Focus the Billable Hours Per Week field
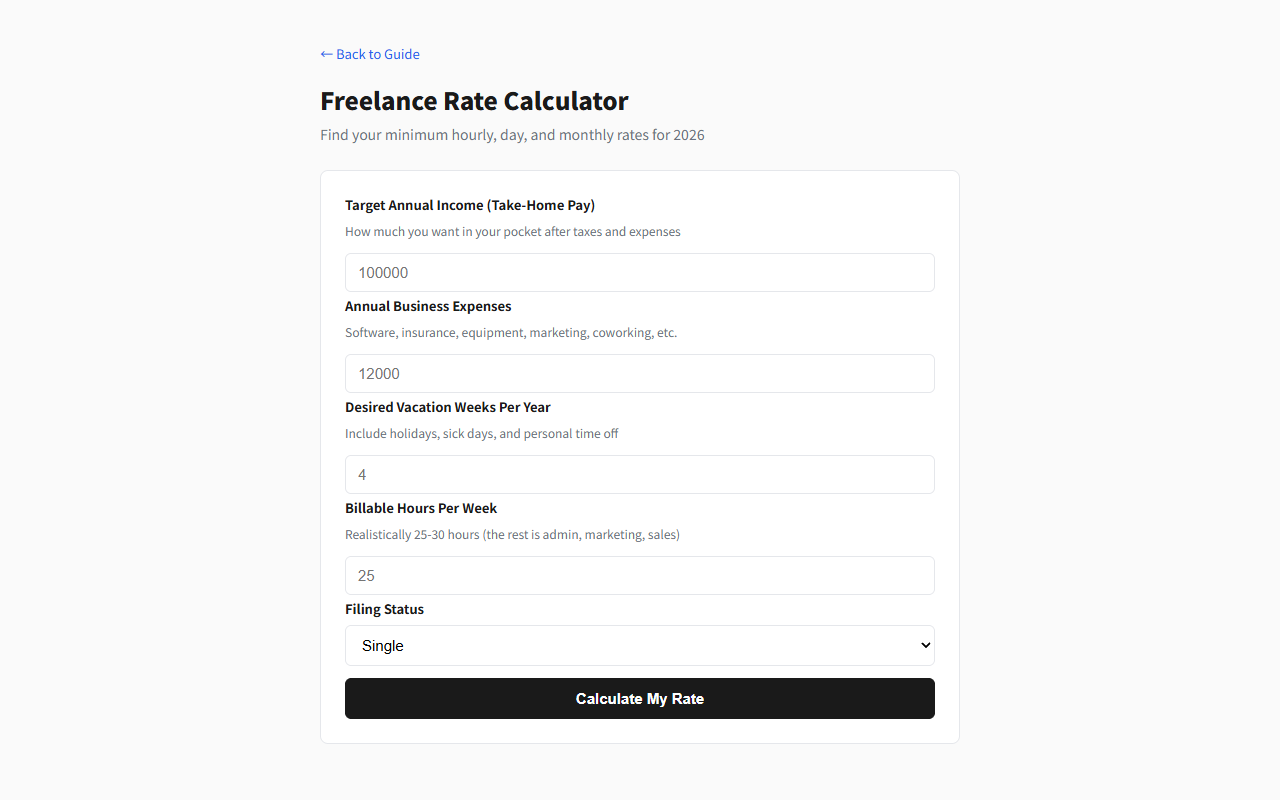The height and width of the screenshot is (800, 1280). (x=640, y=576)
